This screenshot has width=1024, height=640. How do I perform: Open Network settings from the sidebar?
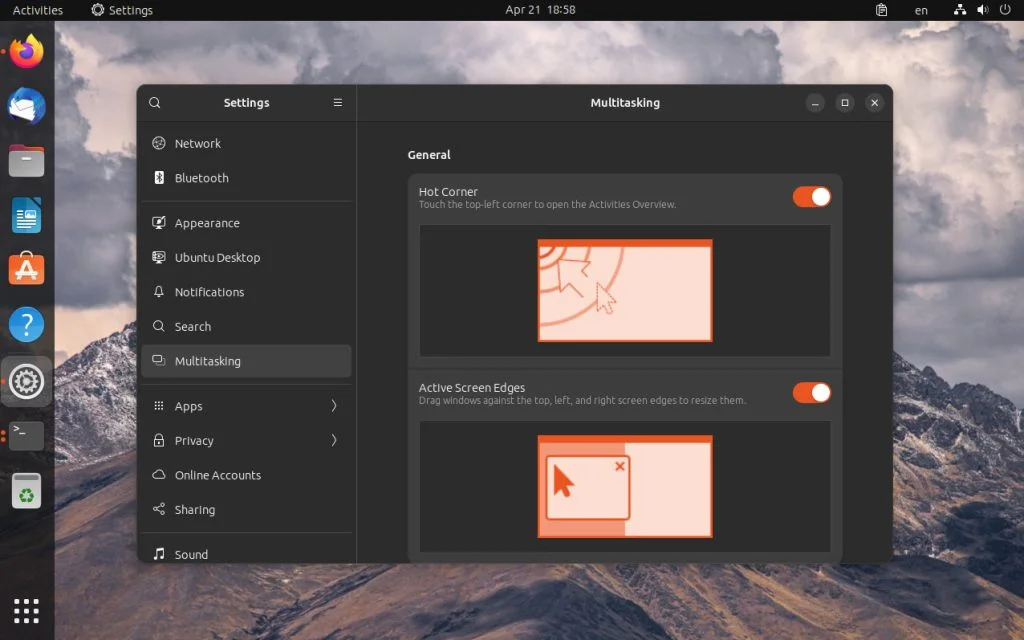[200, 143]
